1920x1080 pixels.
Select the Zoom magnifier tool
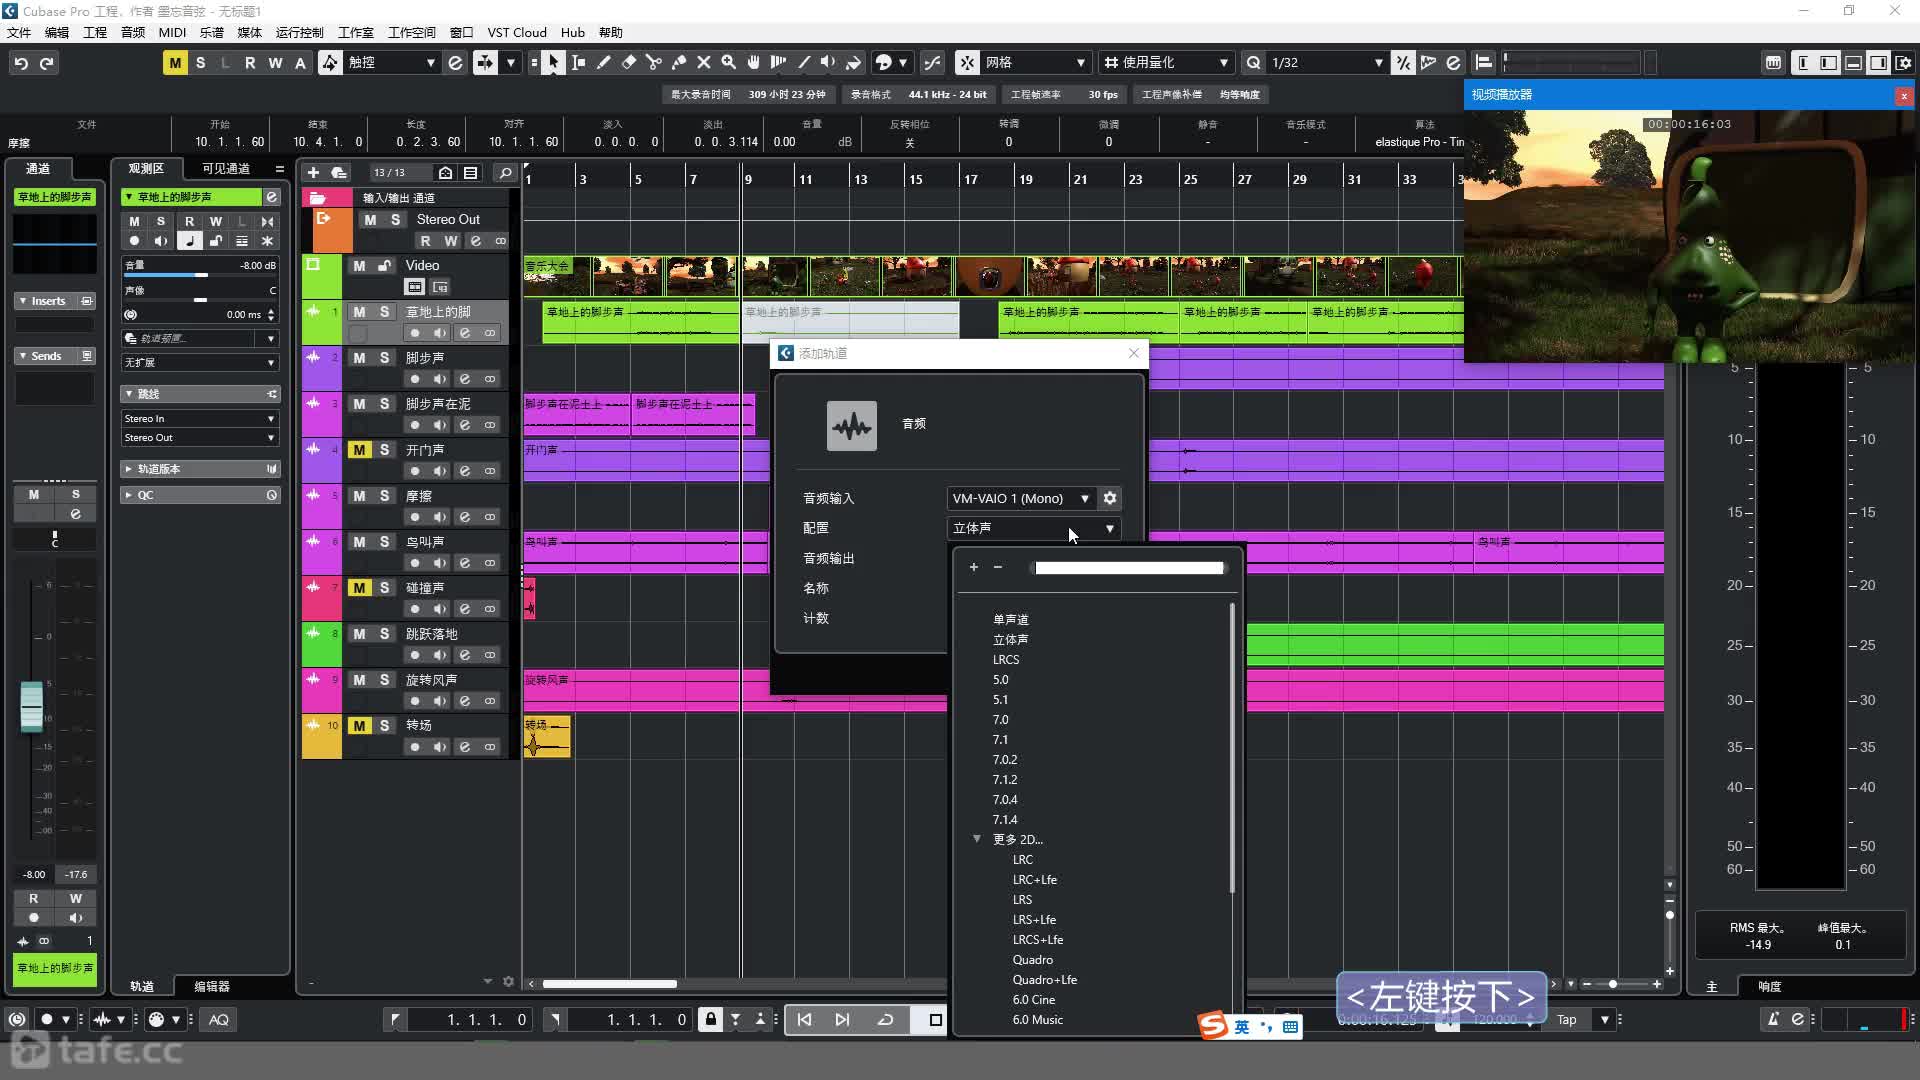[x=728, y=62]
